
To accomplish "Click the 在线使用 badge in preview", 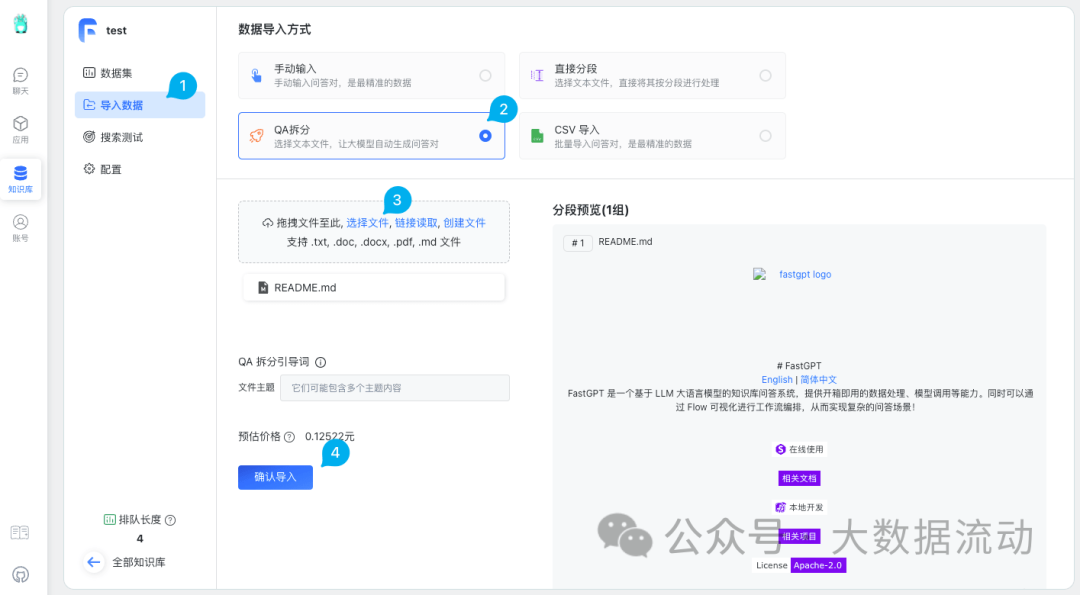I will tap(799, 449).
